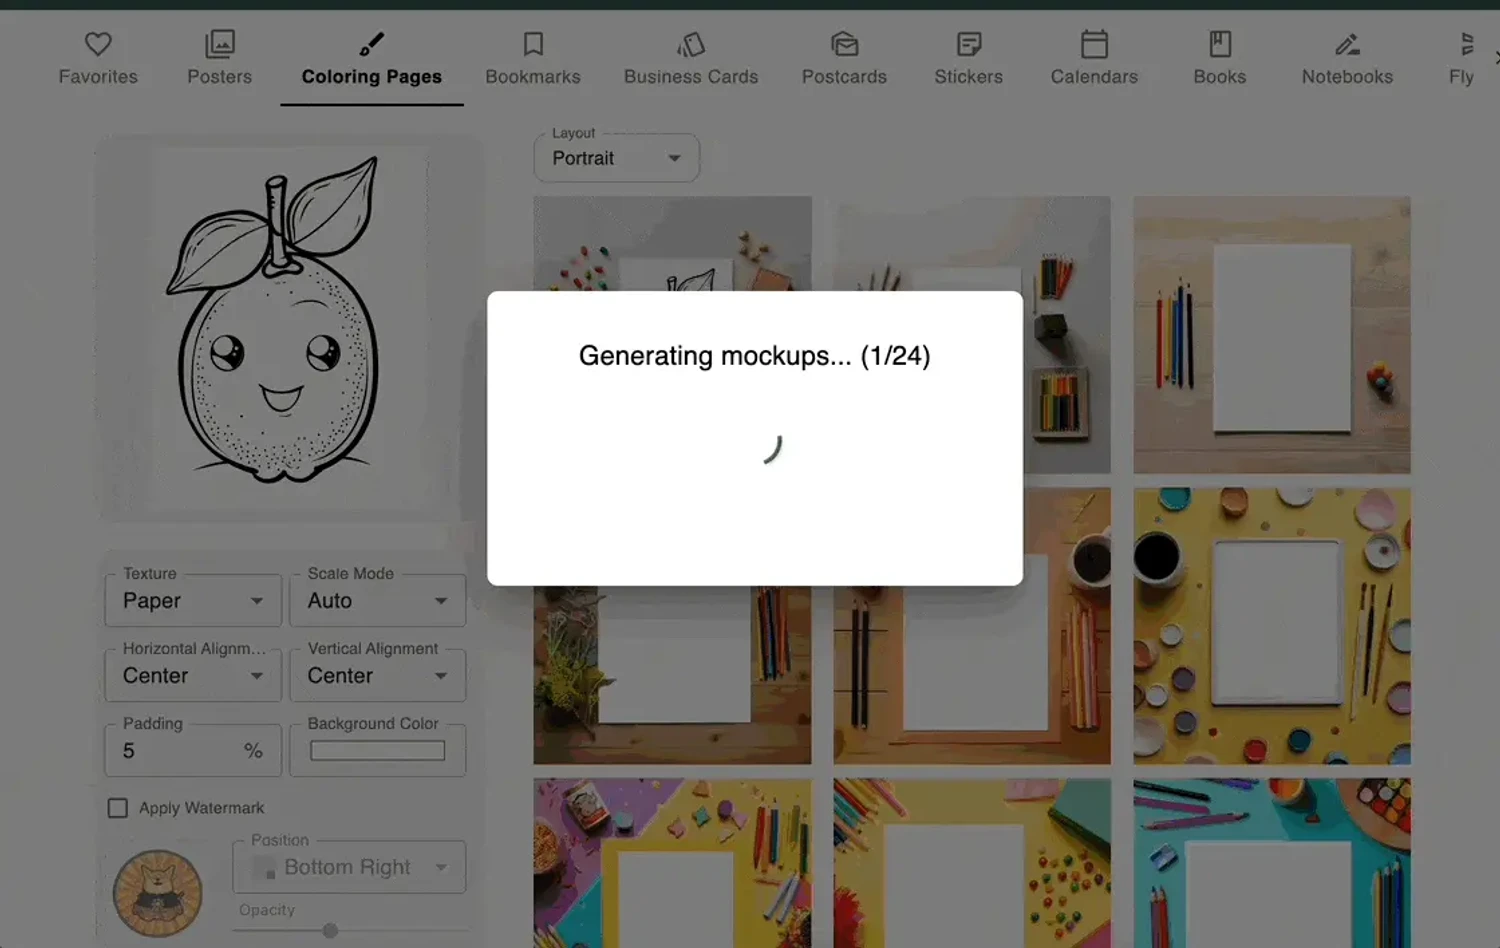Image resolution: width=1500 pixels, height=948 pixels.
Task: Open the Vertical Alignment dropdown
Action: coord(377,675)
